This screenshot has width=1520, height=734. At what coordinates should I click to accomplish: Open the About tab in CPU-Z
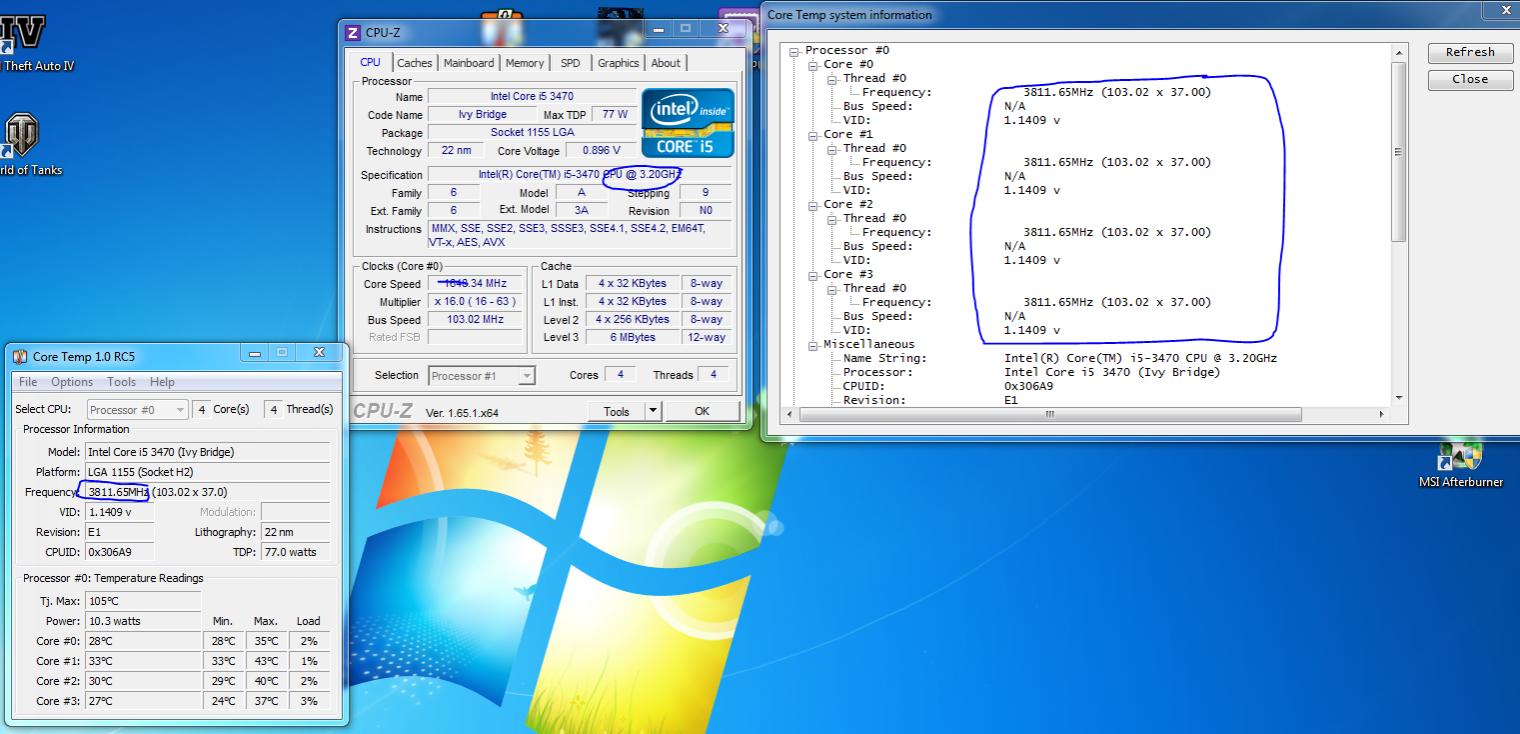[x=666, y=63]
